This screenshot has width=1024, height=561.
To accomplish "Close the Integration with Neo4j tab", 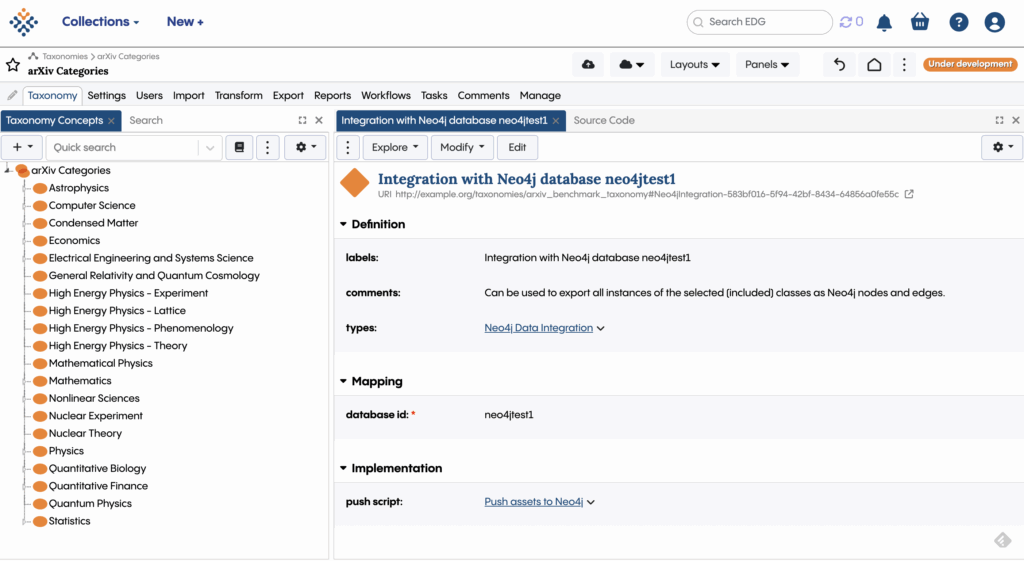I will point(556,121).
